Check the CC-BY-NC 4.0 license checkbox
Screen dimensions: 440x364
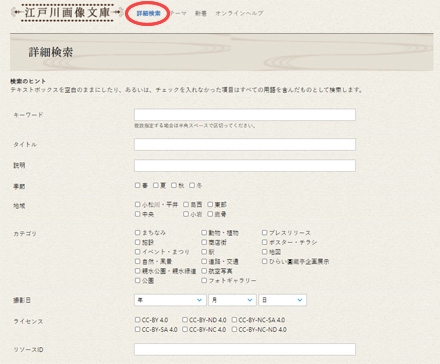185,329
